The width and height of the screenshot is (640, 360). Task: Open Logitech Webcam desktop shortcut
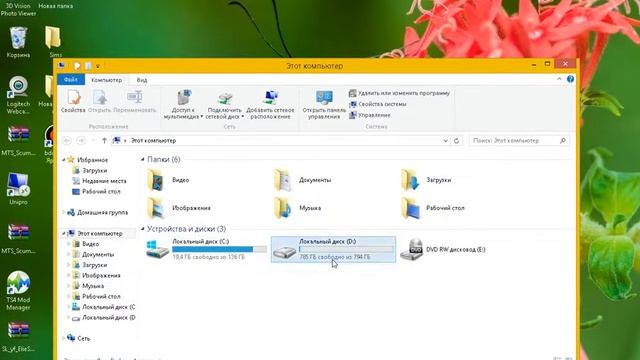coord(18,95)
